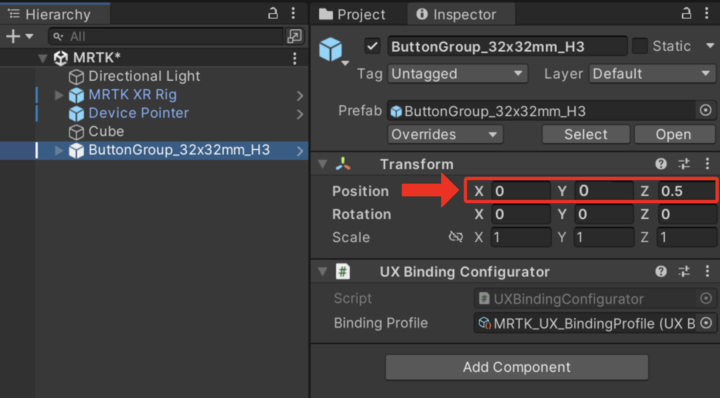
Task: Select Cube in Hierarchy
Action: pyautogui.click(x=106, y=132)
